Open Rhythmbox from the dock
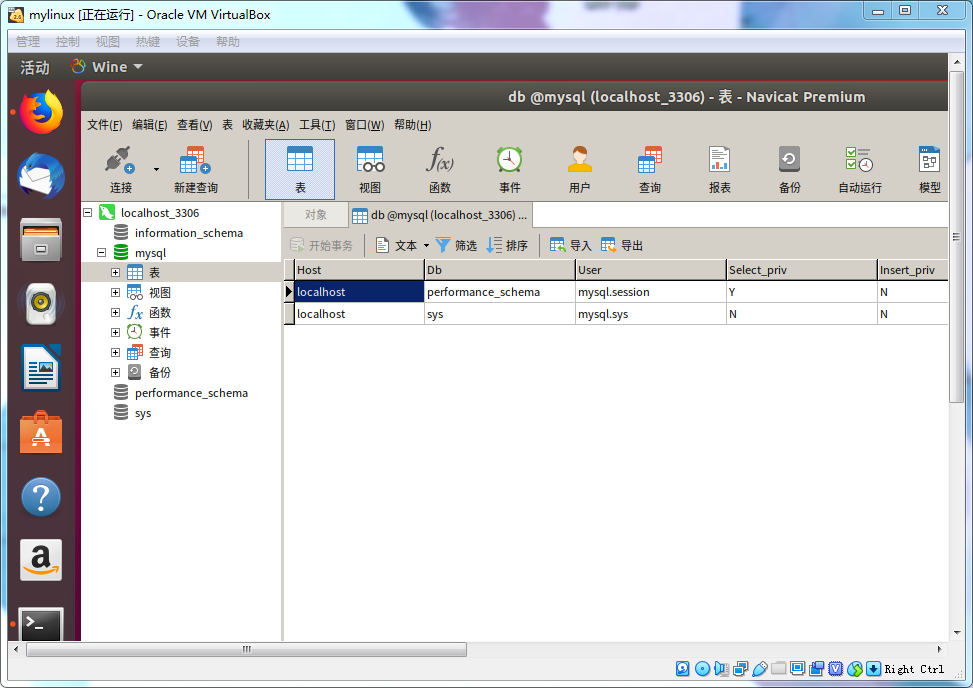This screenshot has width=973, height=688. tap(41, 303)
